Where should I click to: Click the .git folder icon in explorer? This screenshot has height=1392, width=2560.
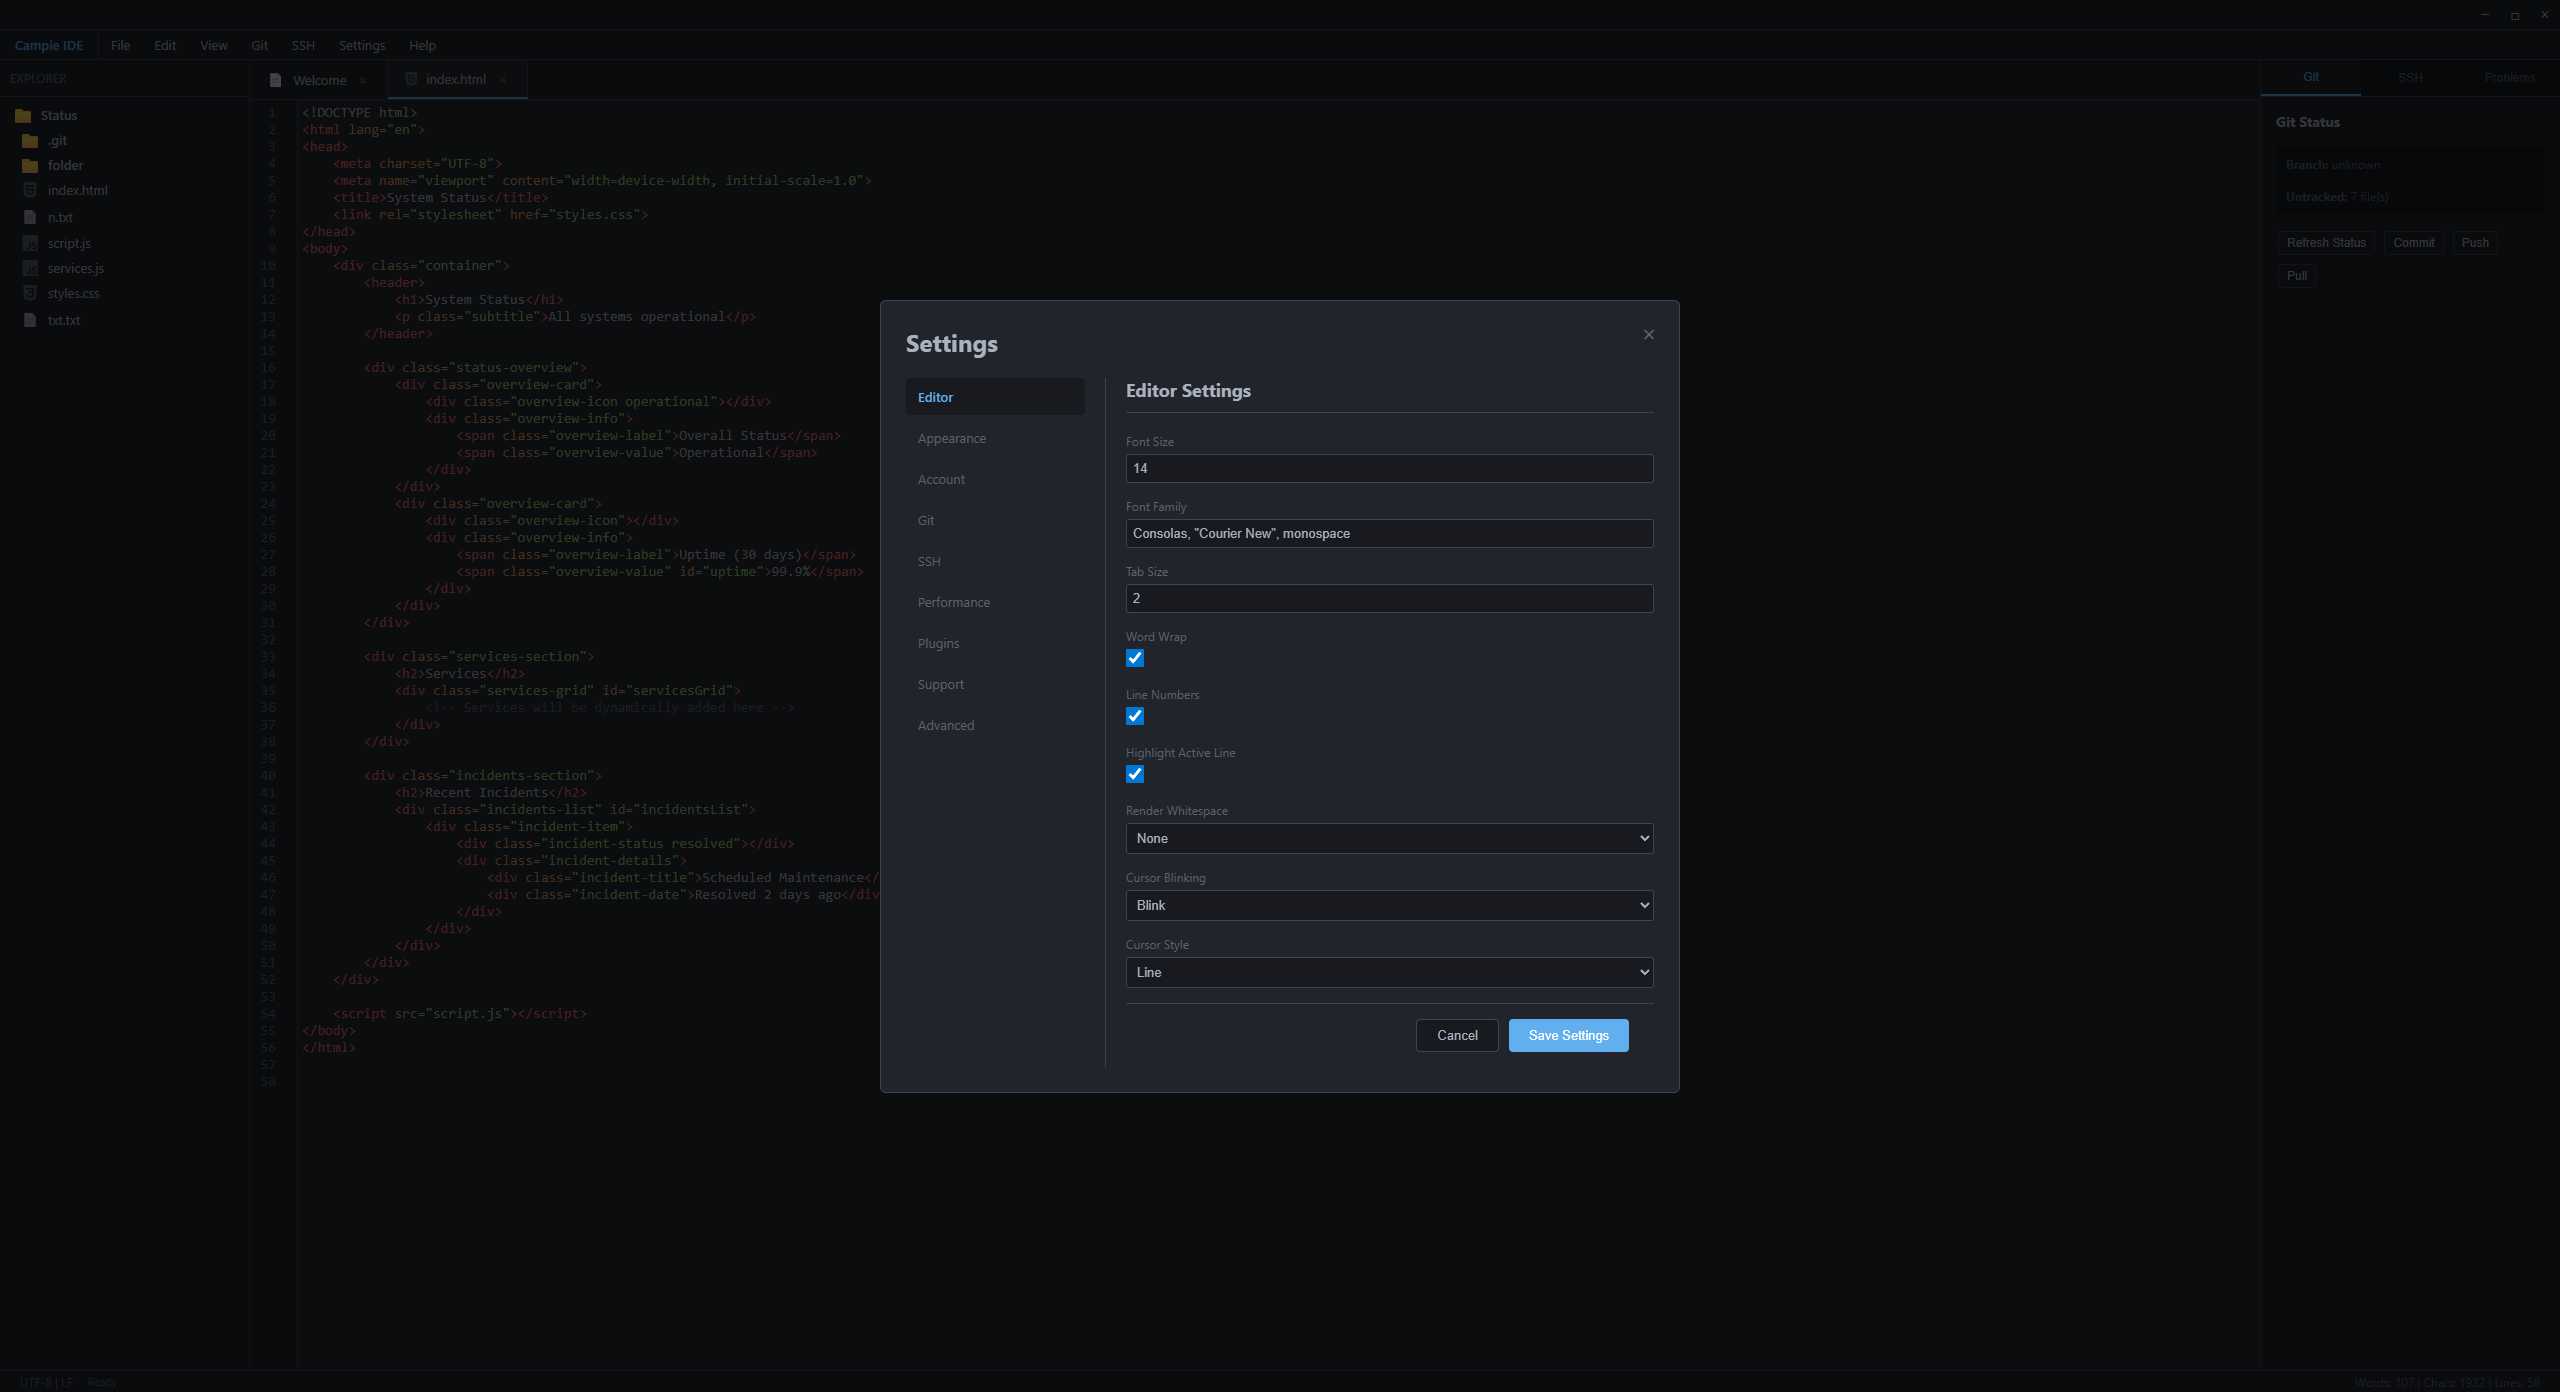(30, 141)
